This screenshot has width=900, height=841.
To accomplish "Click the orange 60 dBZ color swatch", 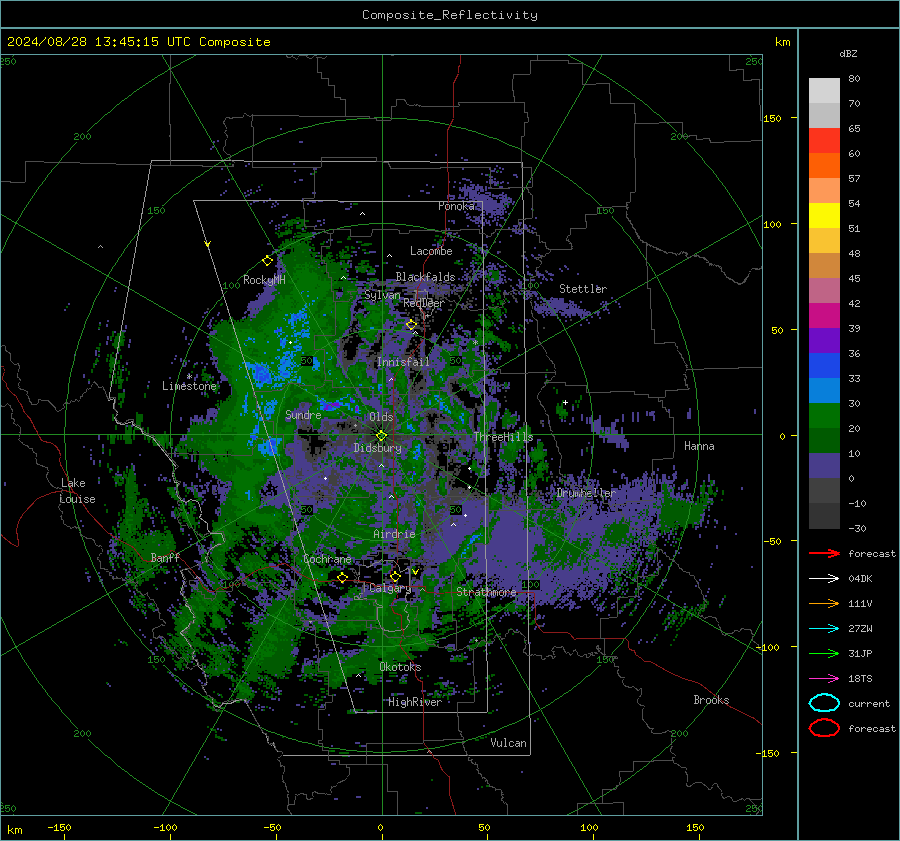I will click(x=824, y=166).
